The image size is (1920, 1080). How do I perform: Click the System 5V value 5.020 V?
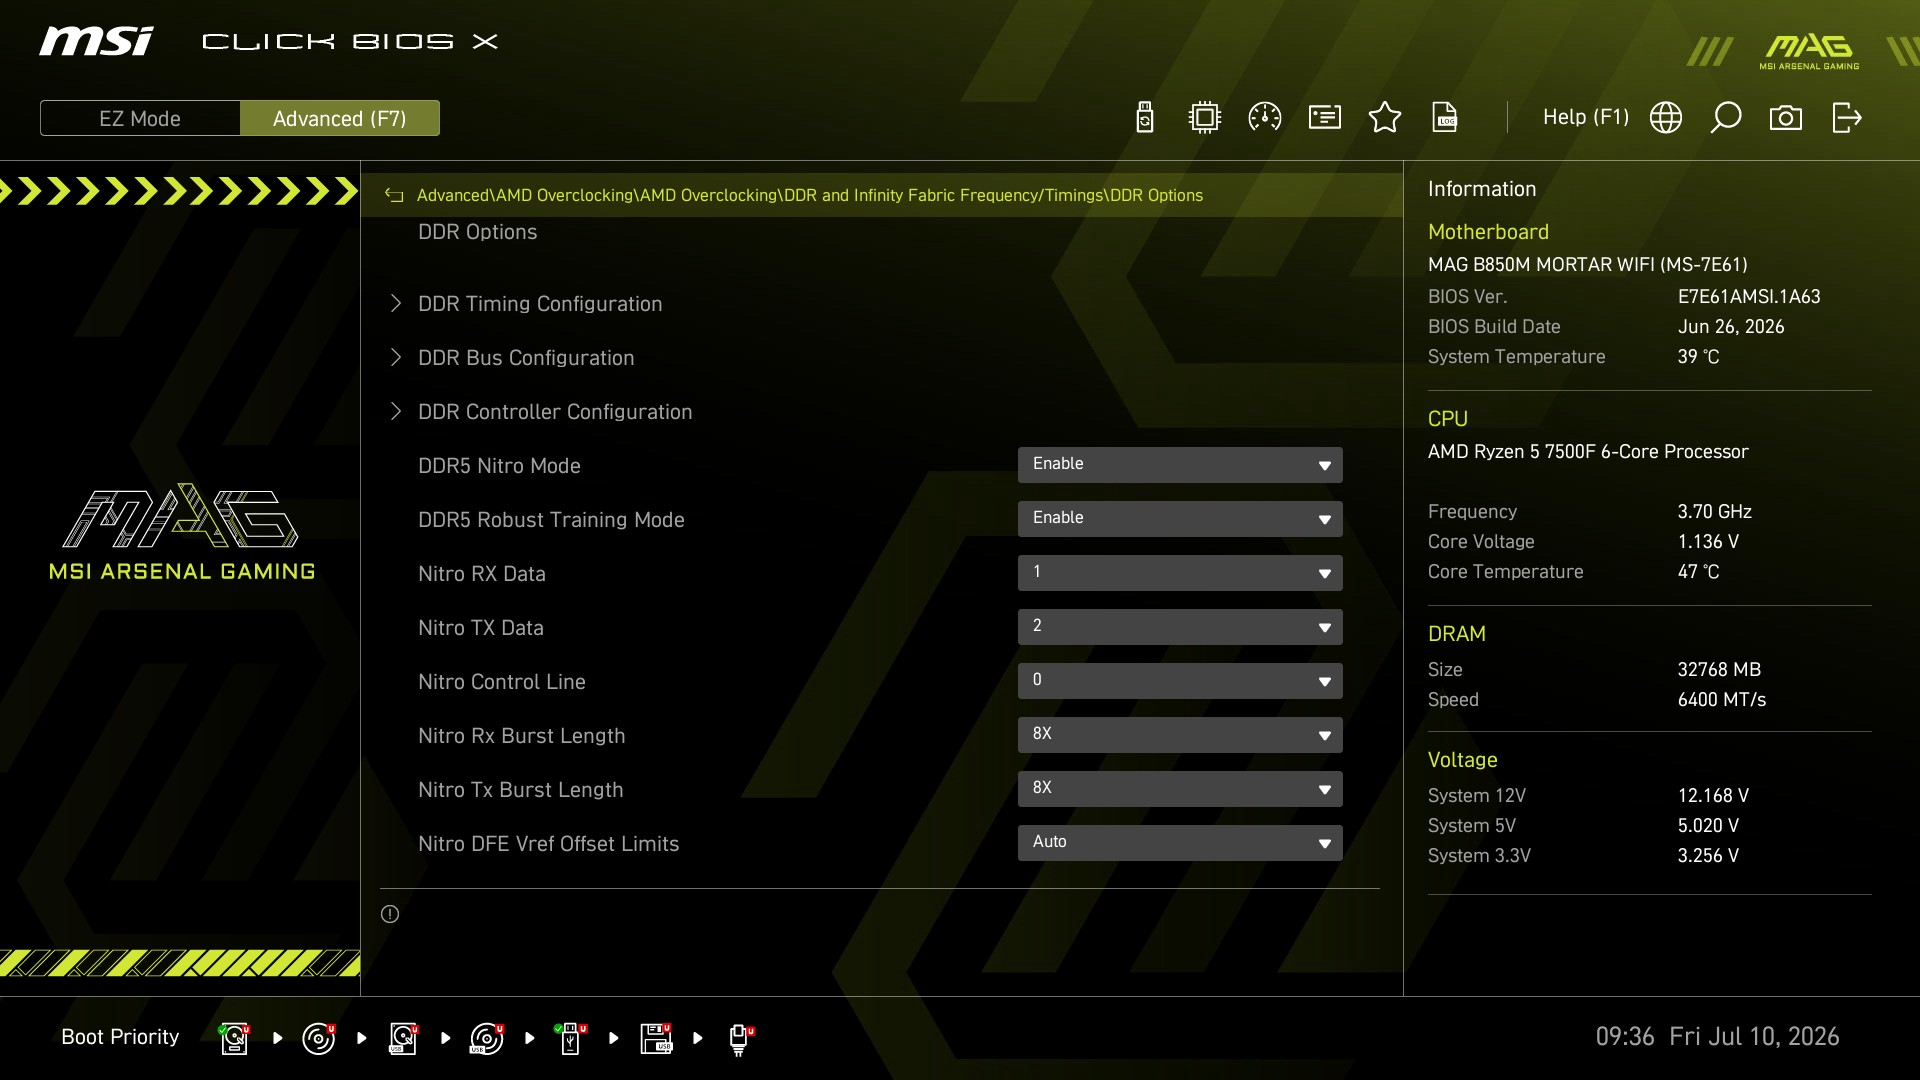click(x=1708, y=826)
